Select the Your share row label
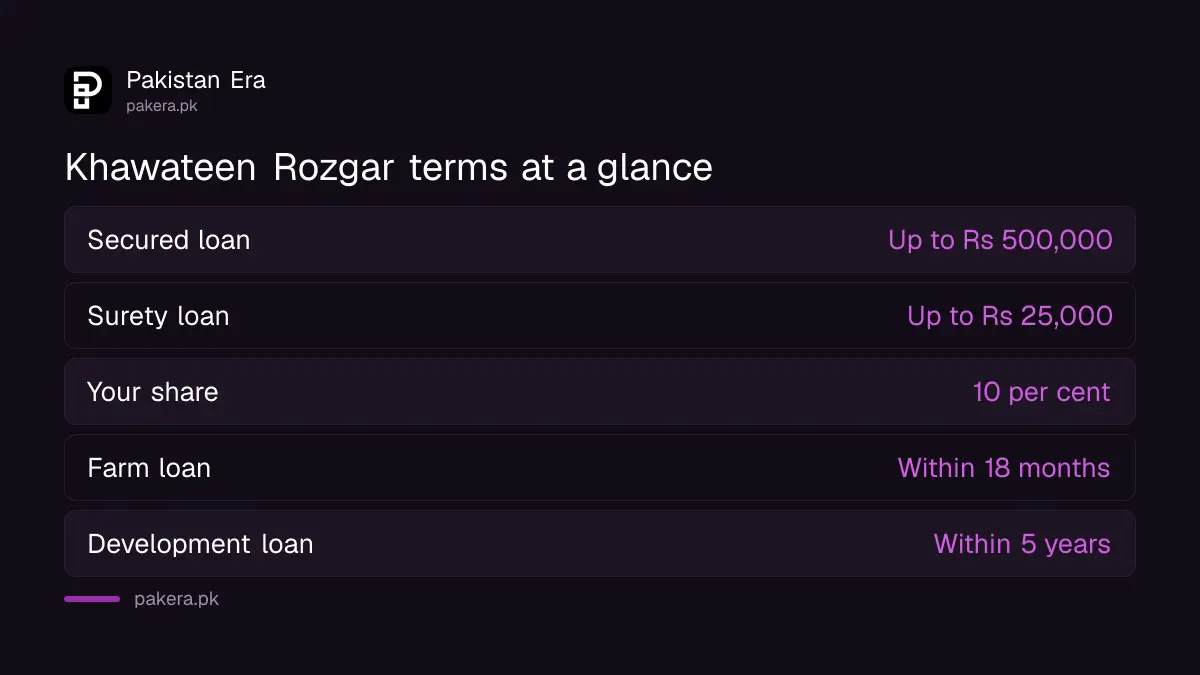1200x675 pixels. 153,392
